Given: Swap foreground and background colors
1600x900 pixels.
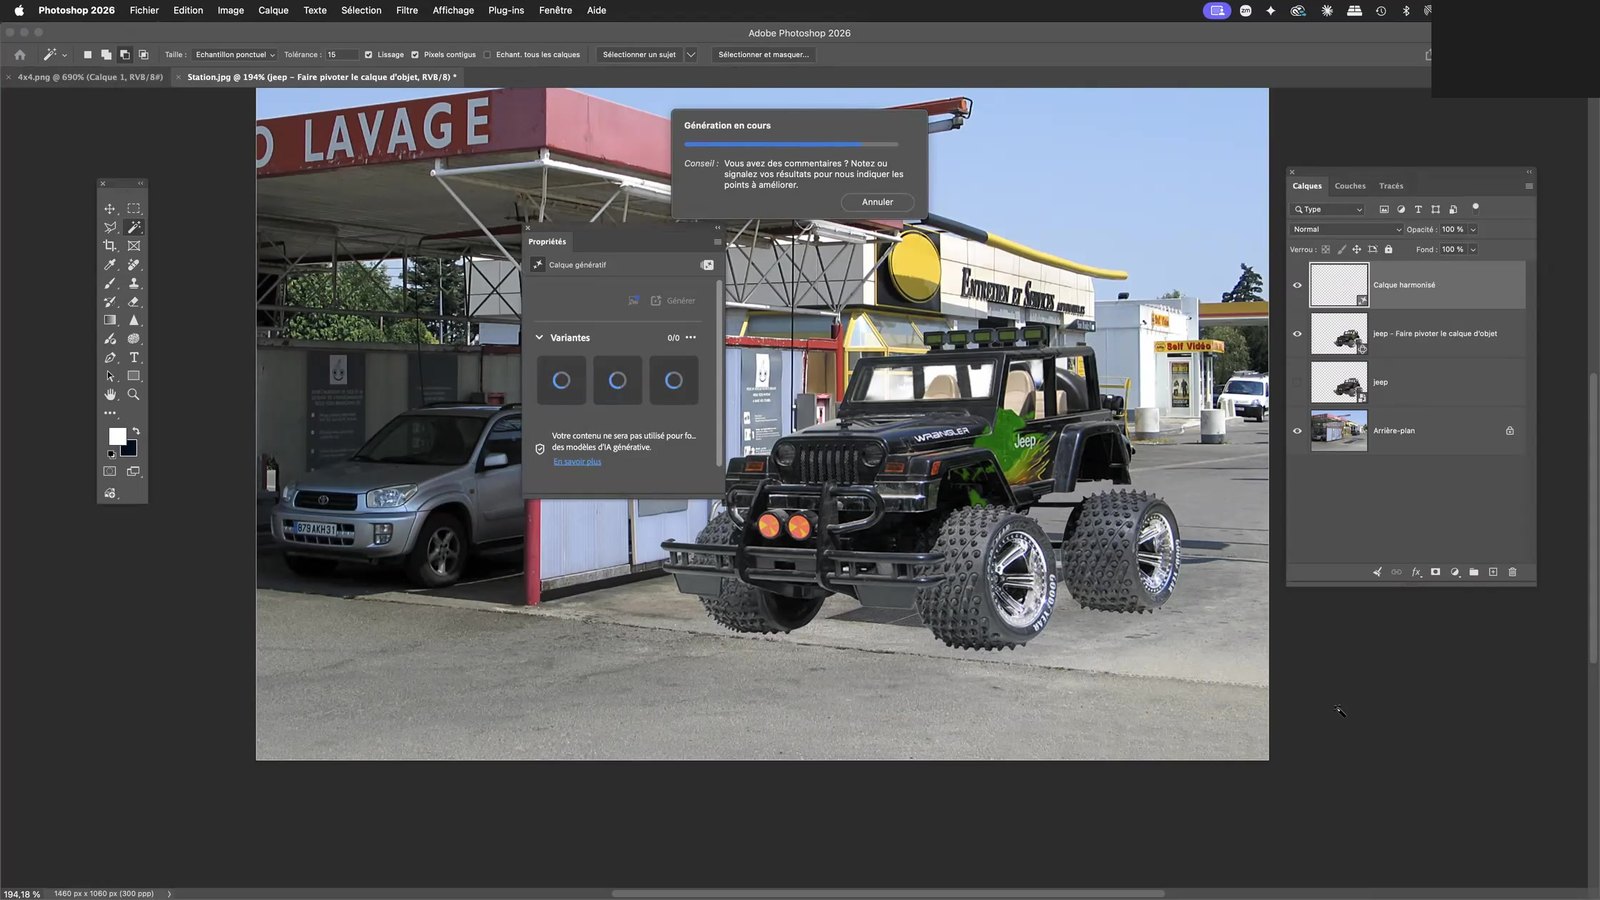Looking at the screenshot, I should (x=136, y=431).
